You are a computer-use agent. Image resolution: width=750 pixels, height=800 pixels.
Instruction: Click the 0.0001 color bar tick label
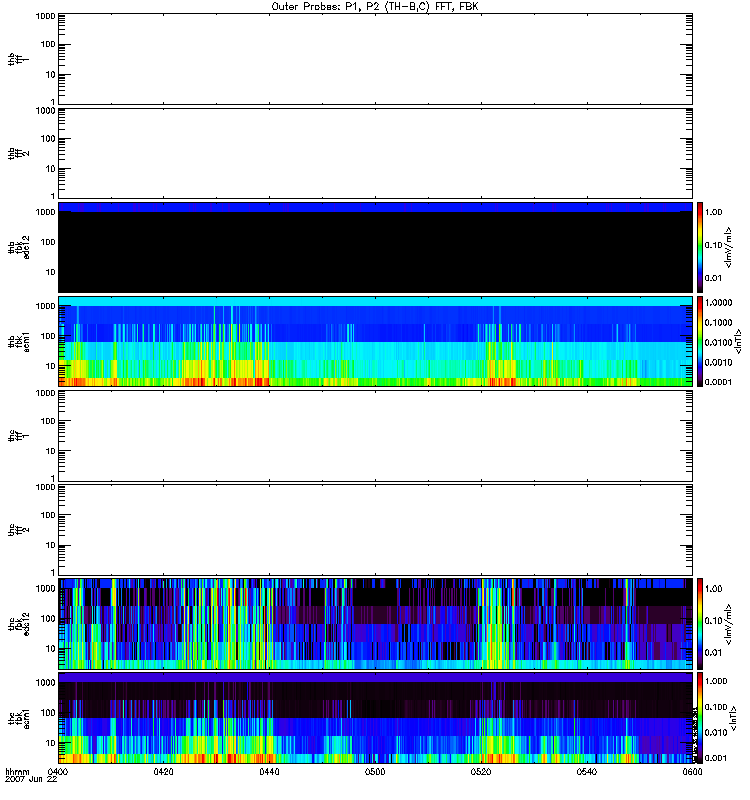718,382
